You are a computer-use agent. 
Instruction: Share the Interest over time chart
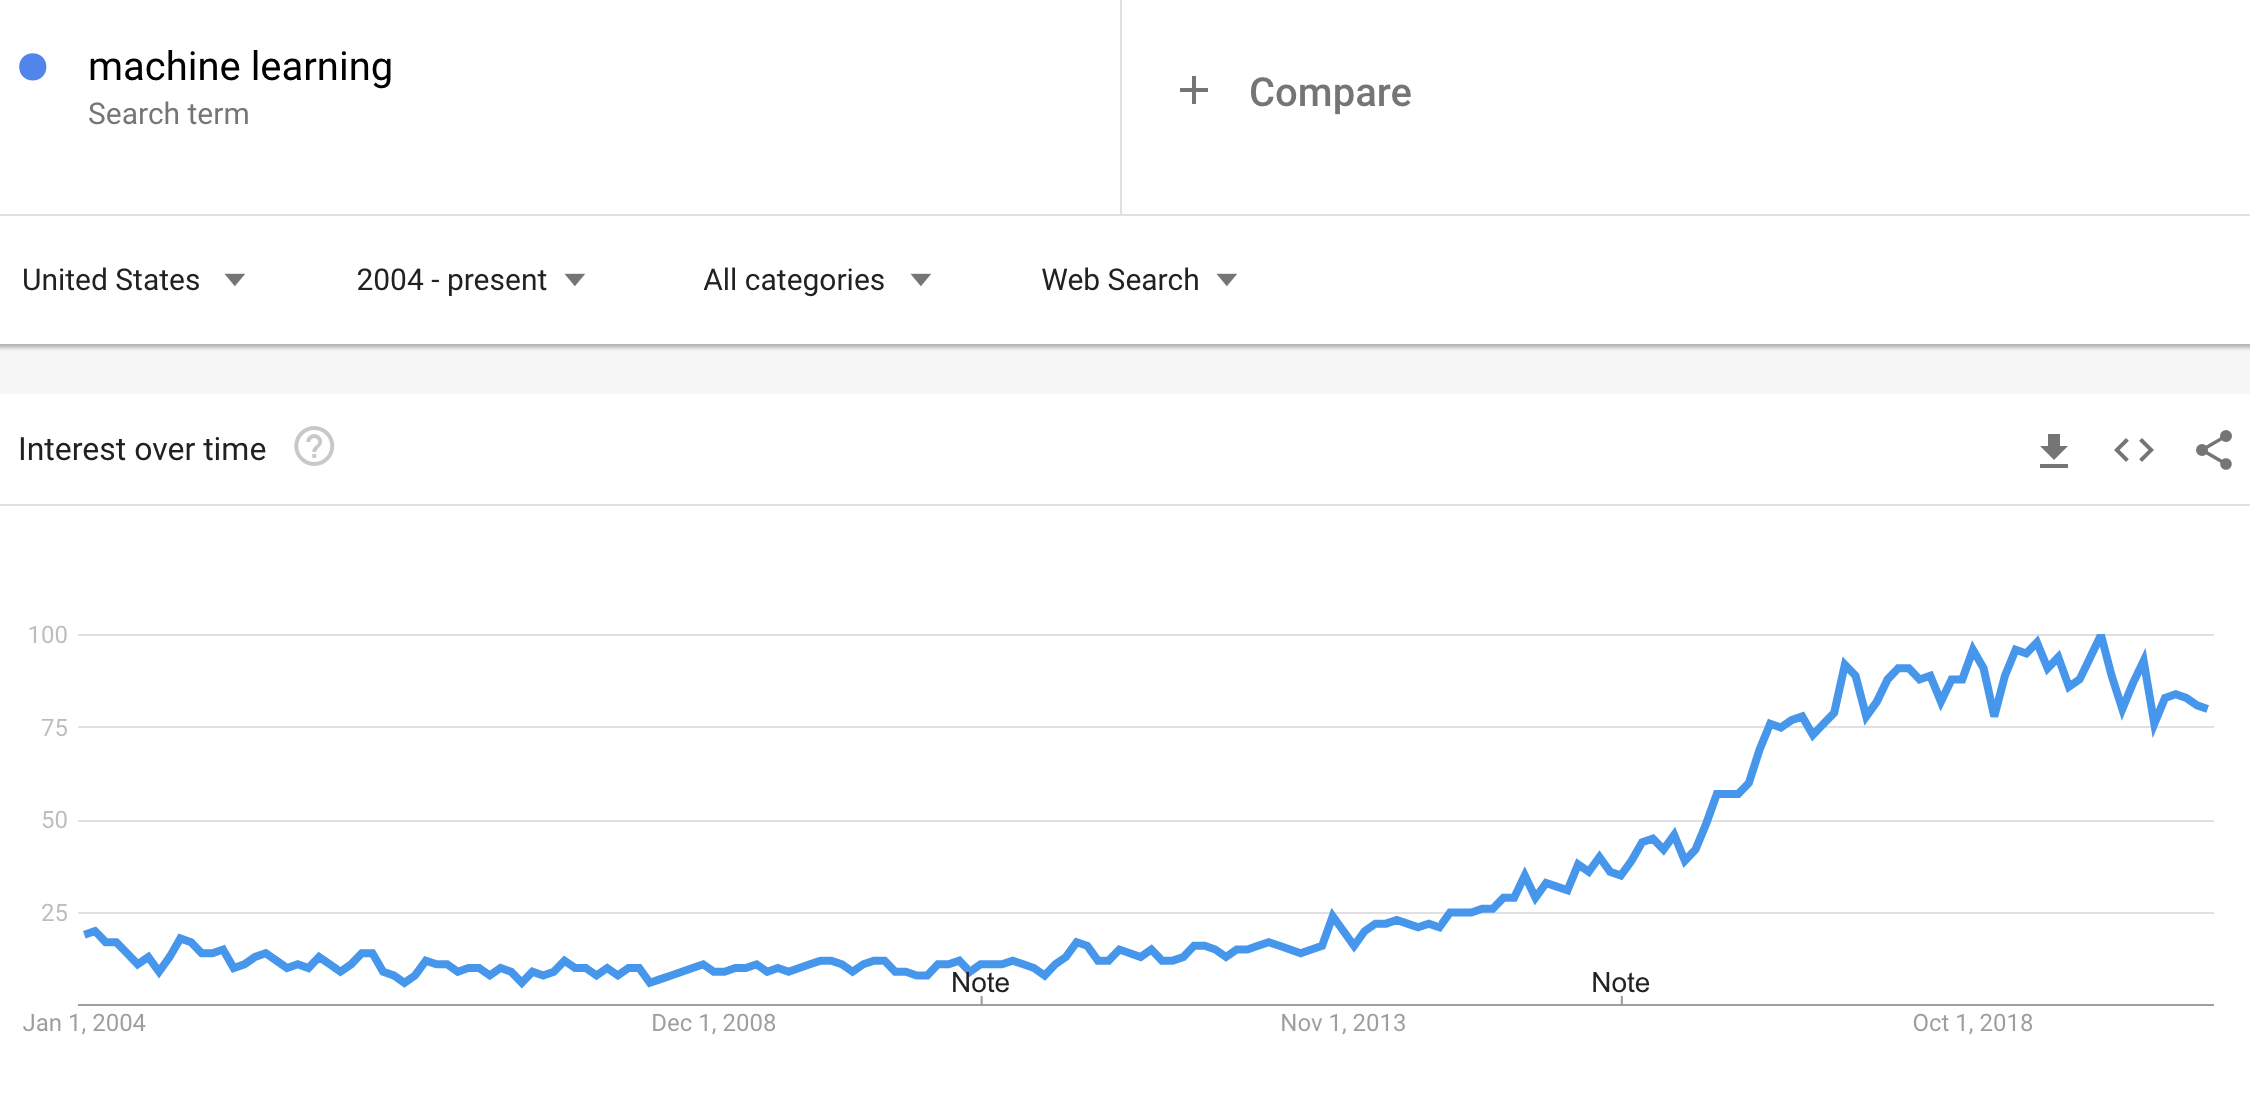[2216, 450]
